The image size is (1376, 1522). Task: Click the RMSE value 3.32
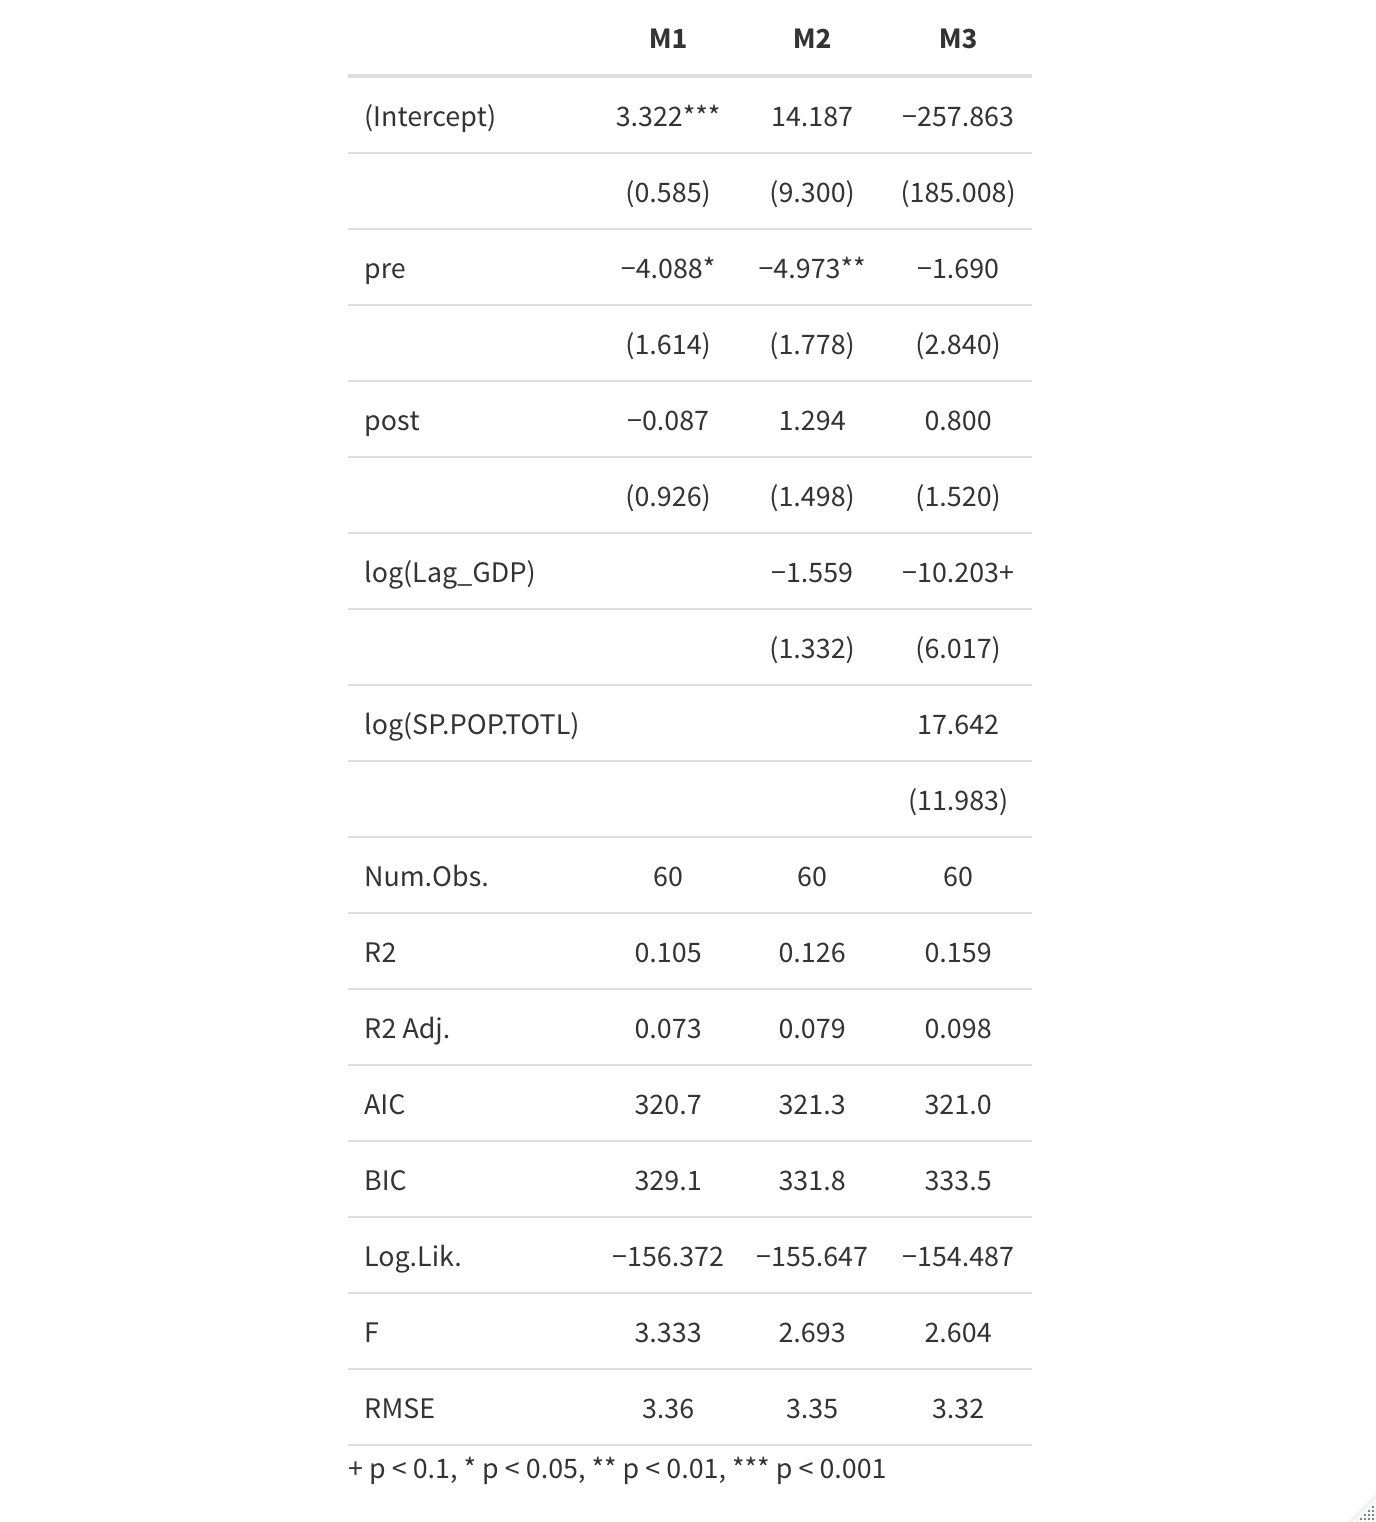(x=957, y=1409)
